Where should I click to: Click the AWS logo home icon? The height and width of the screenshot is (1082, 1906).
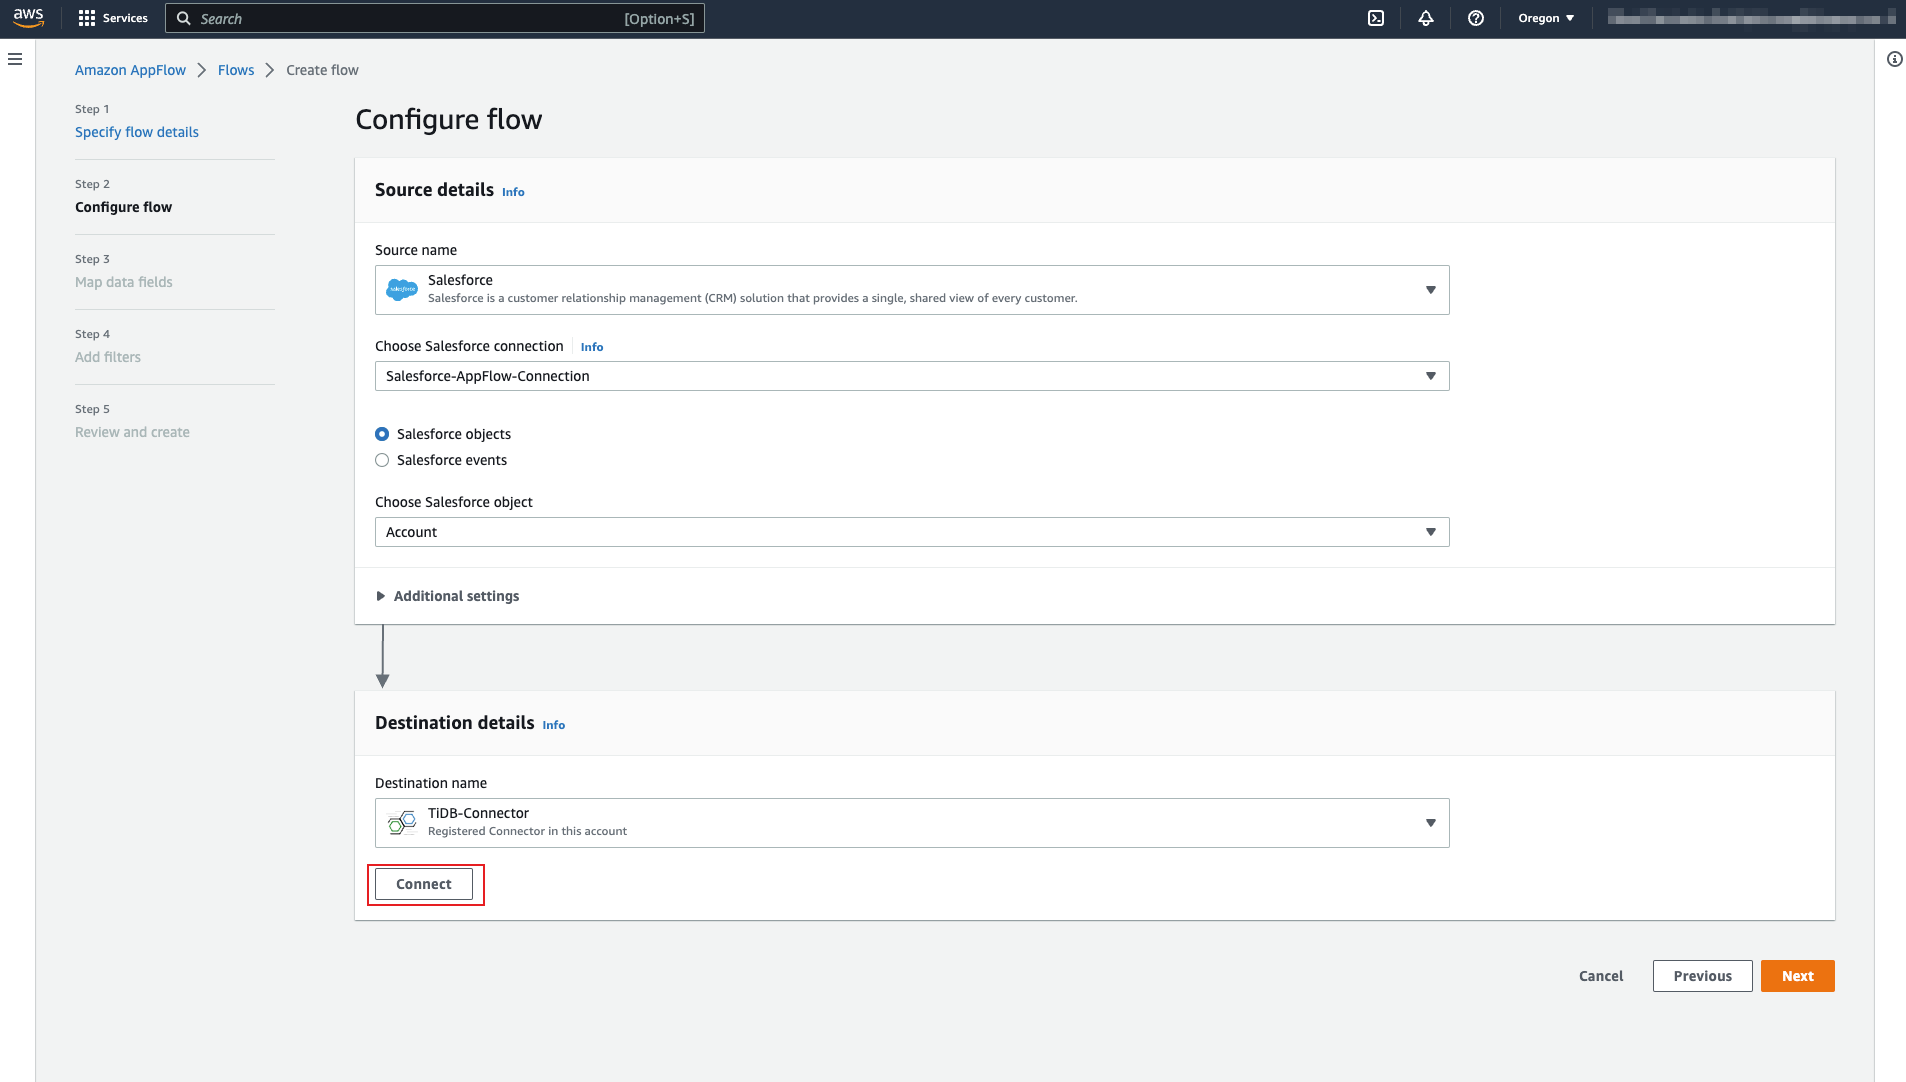tap(28, 18)
